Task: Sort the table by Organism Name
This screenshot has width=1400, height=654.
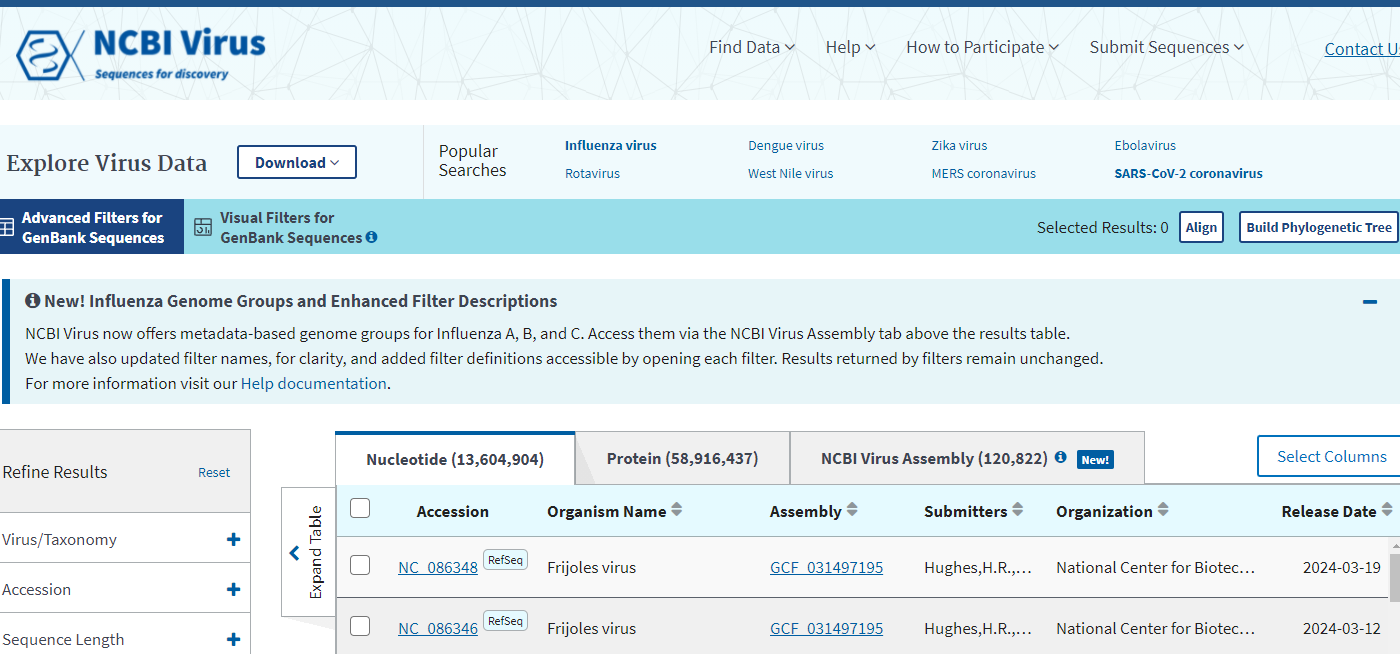Action: 677,511
